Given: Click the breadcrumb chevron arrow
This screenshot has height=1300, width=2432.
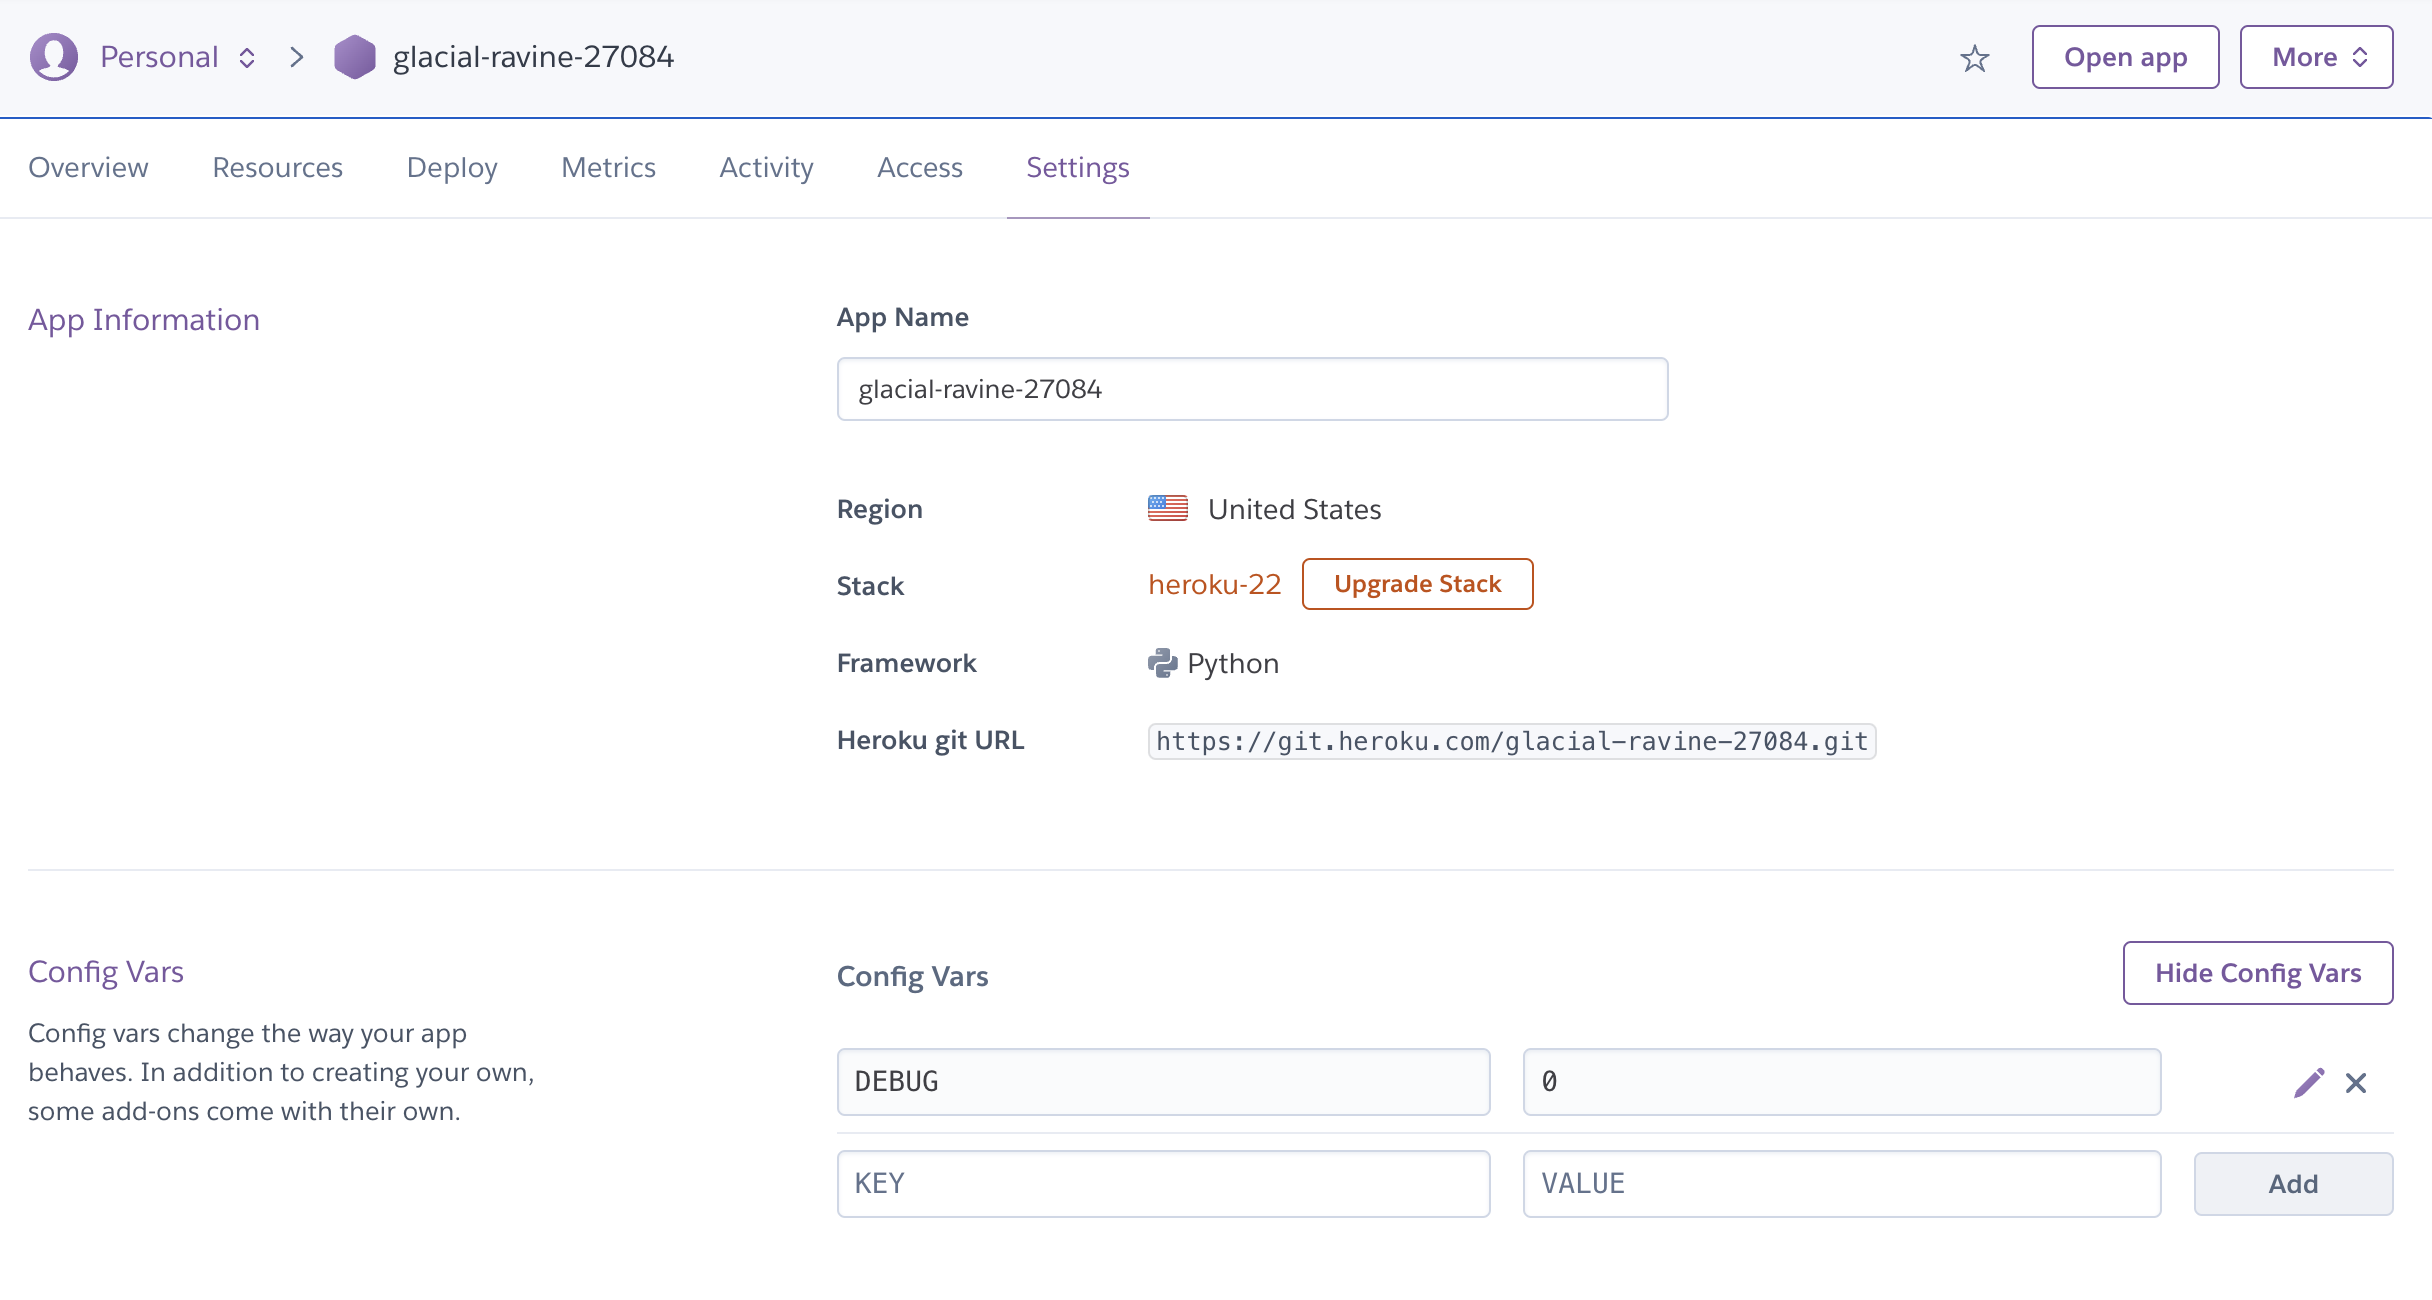Looking at the screenshot, I should pyautogui.click(x=296, y=57).
